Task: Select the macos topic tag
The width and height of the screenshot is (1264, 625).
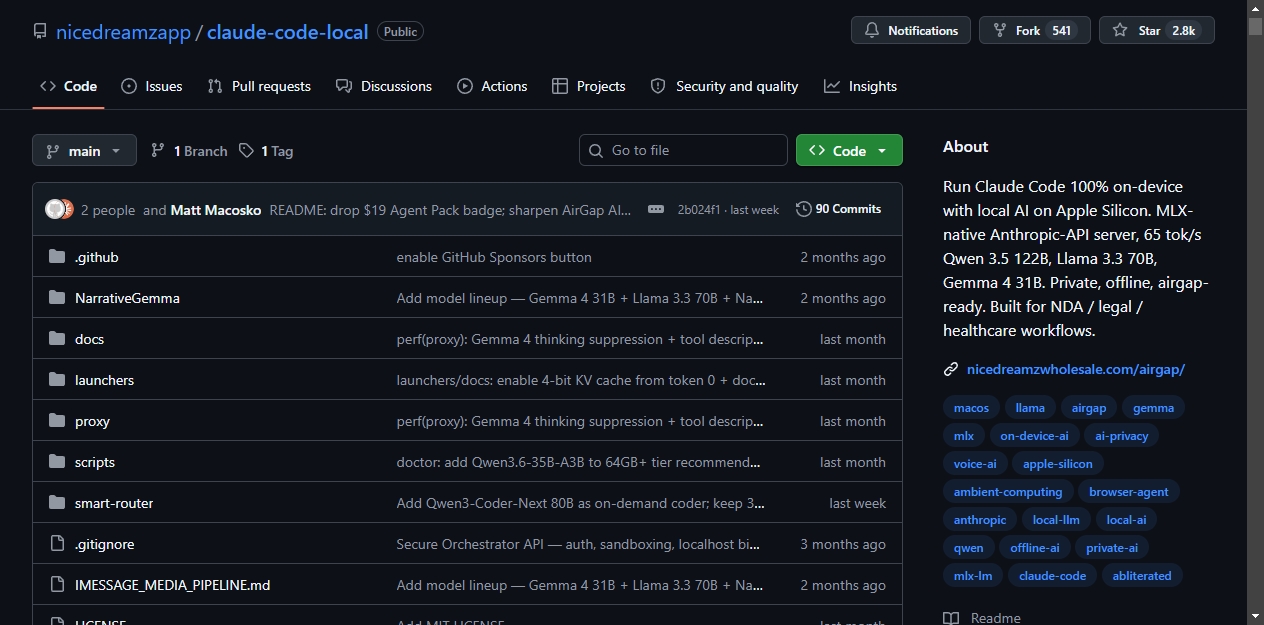Action: click(x=971, y=408)
